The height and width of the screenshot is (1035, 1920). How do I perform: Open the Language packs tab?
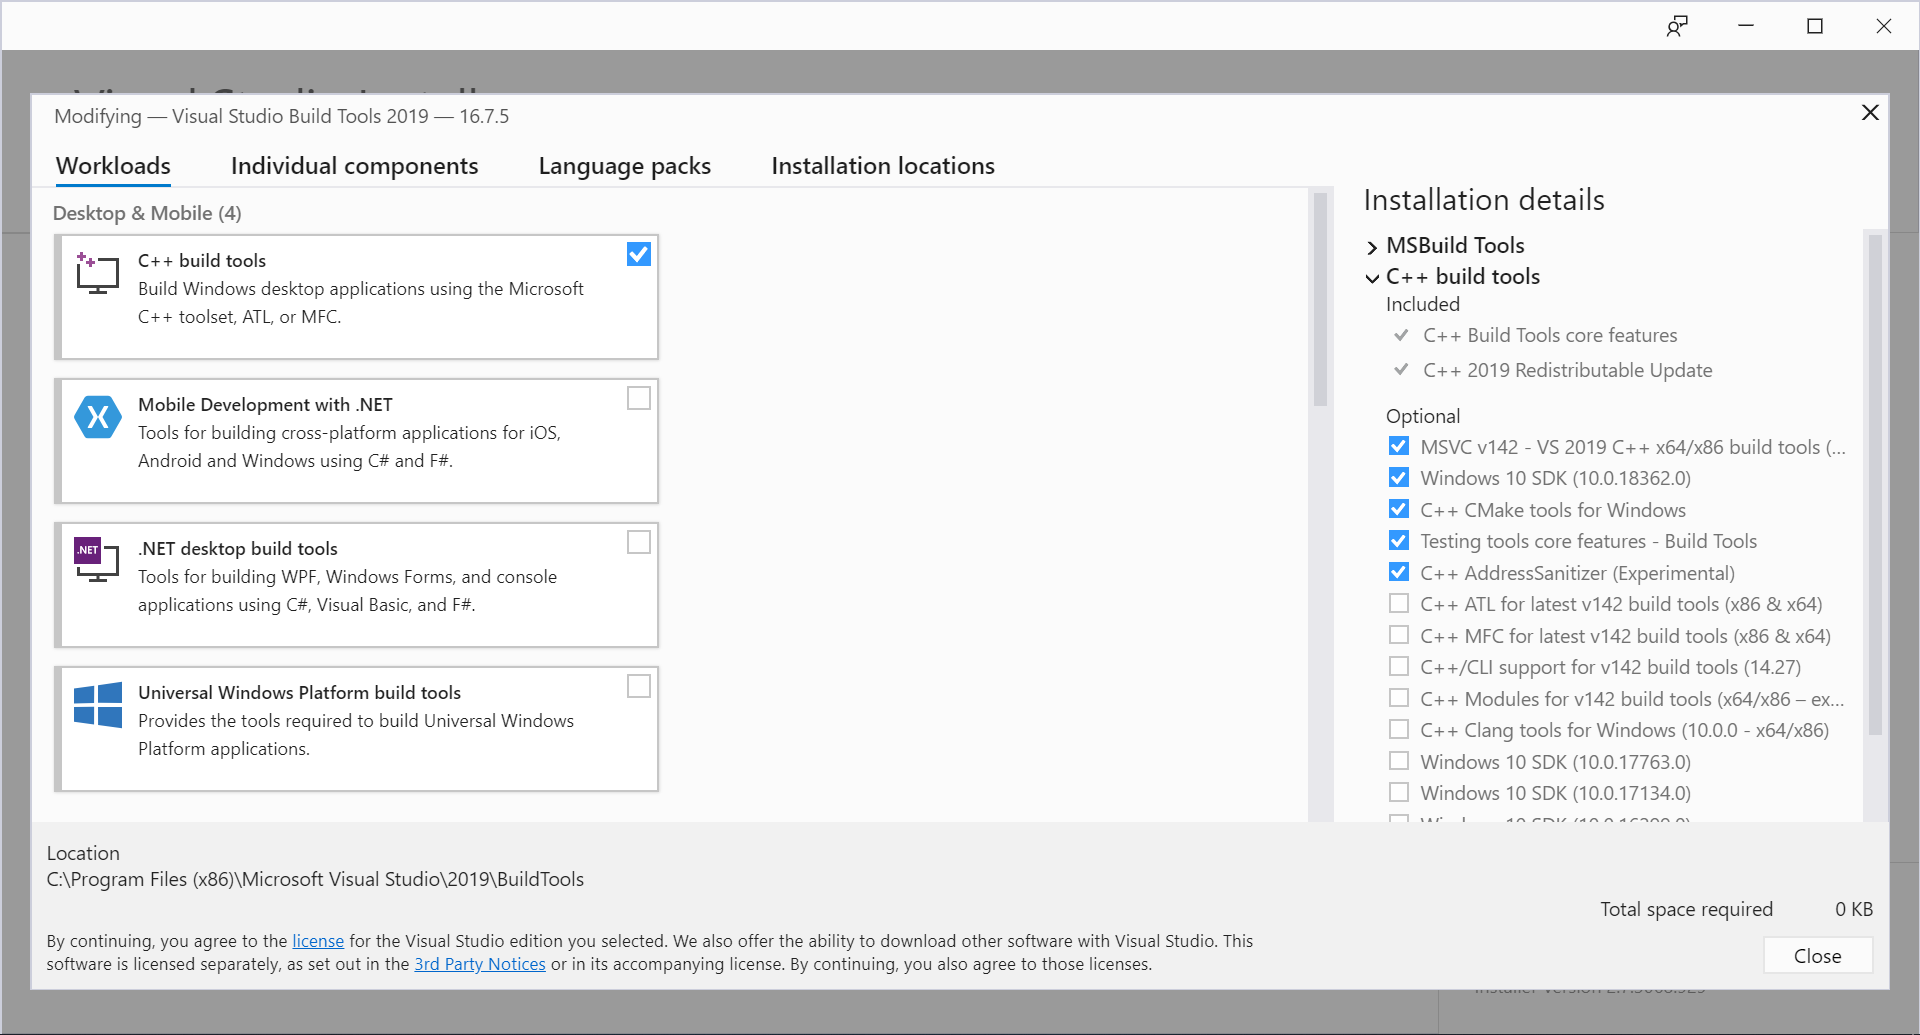point(624,166)
